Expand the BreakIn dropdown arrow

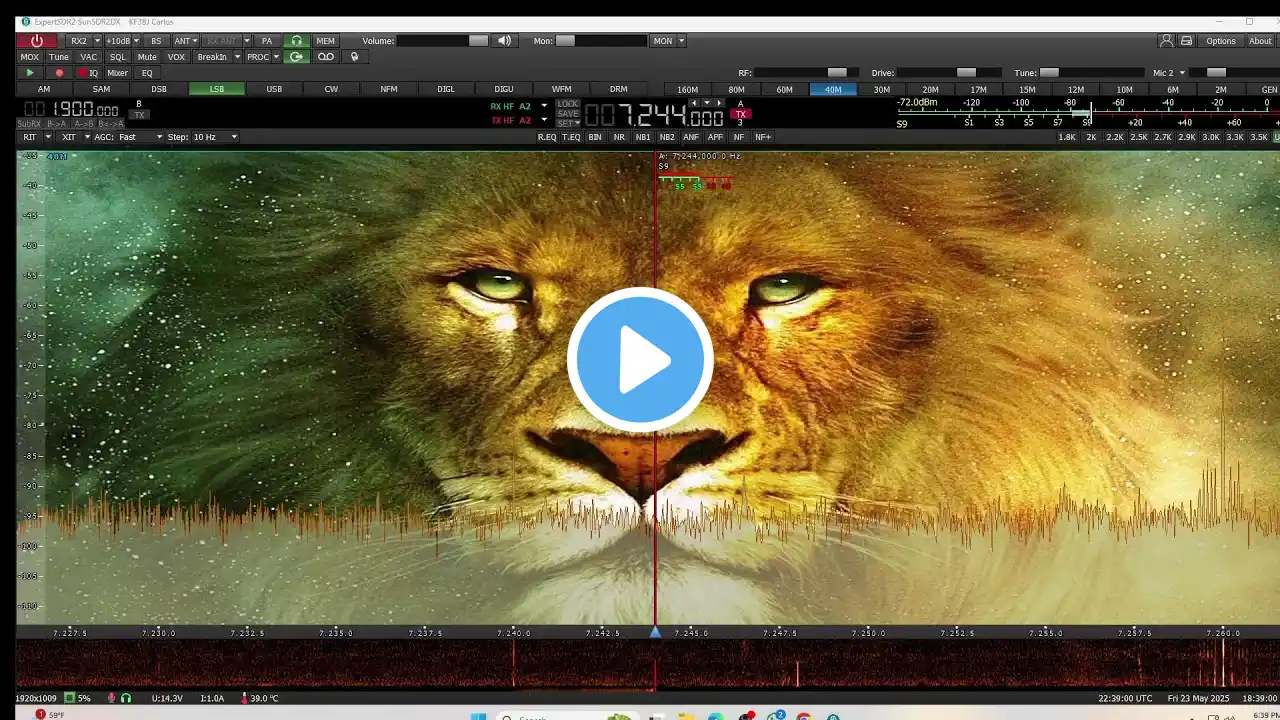pos(238,57)
